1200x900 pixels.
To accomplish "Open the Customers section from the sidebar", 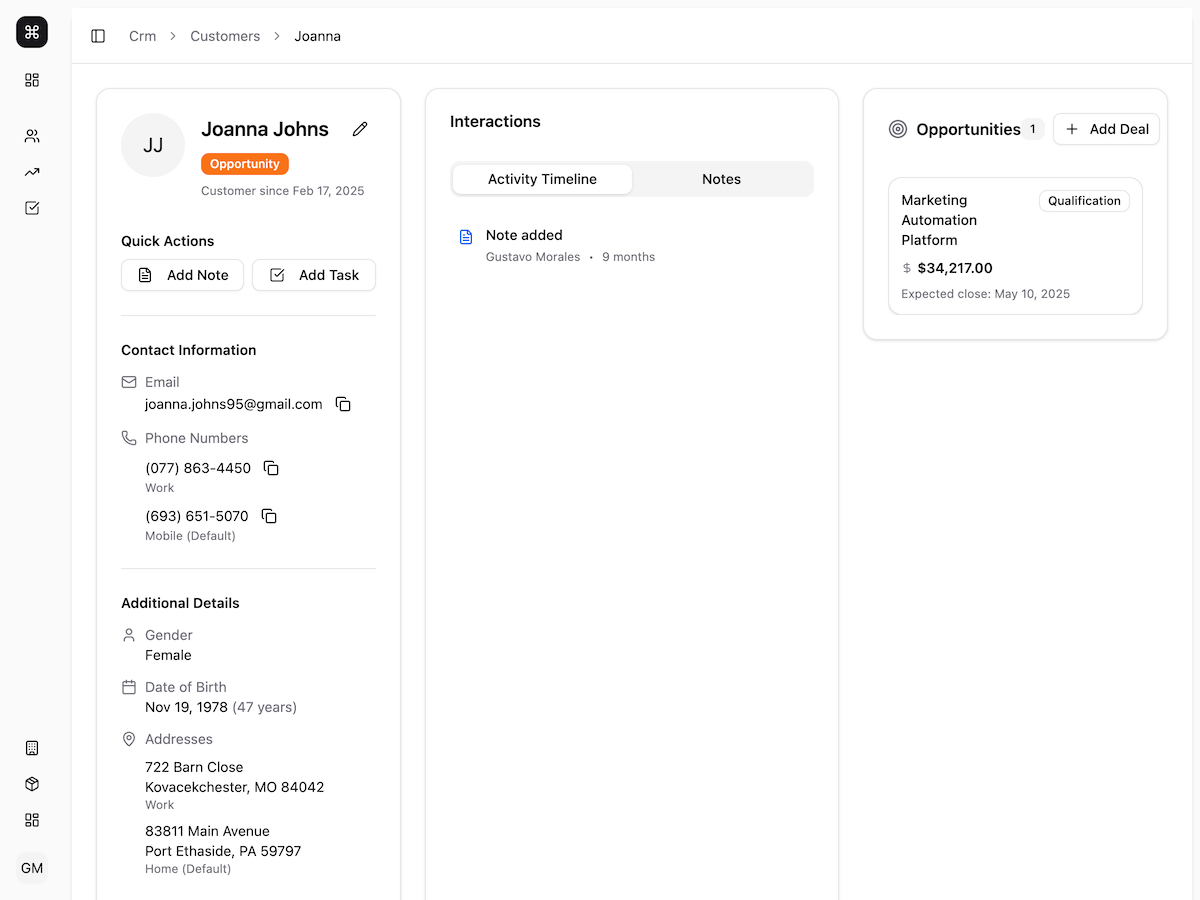I will (x=31, y=135).
